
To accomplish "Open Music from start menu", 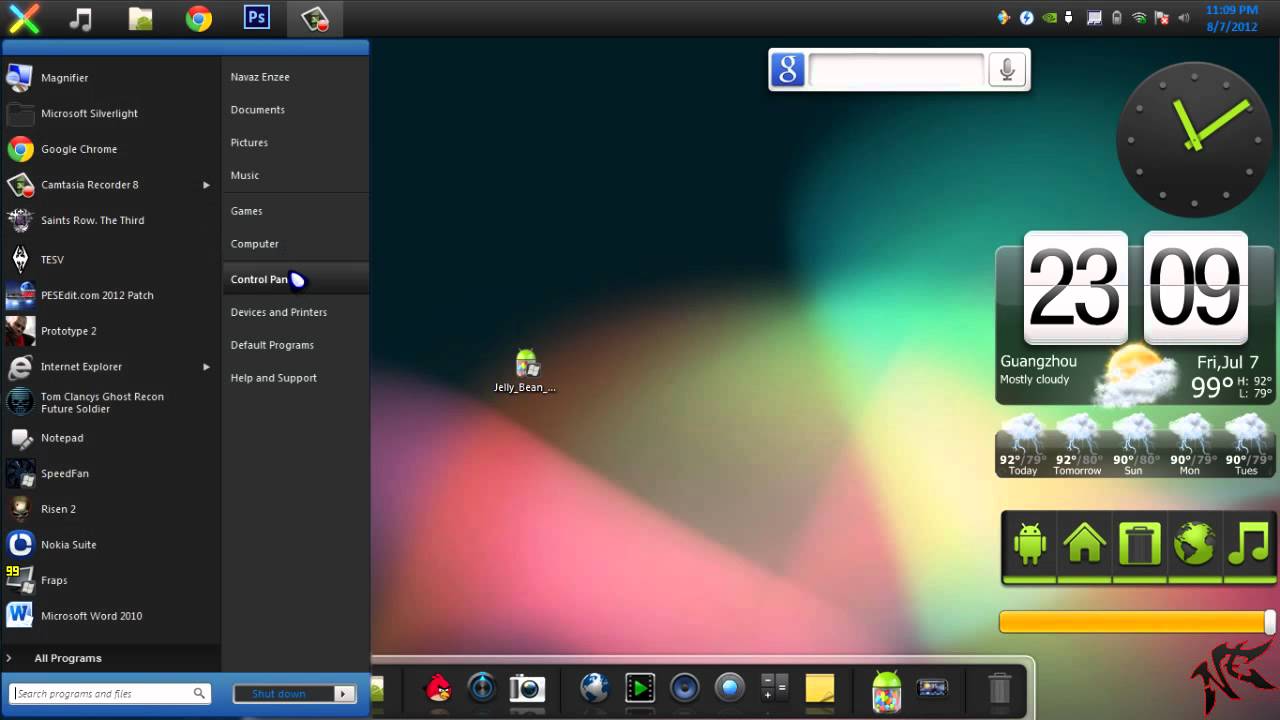I will point(244,176).
